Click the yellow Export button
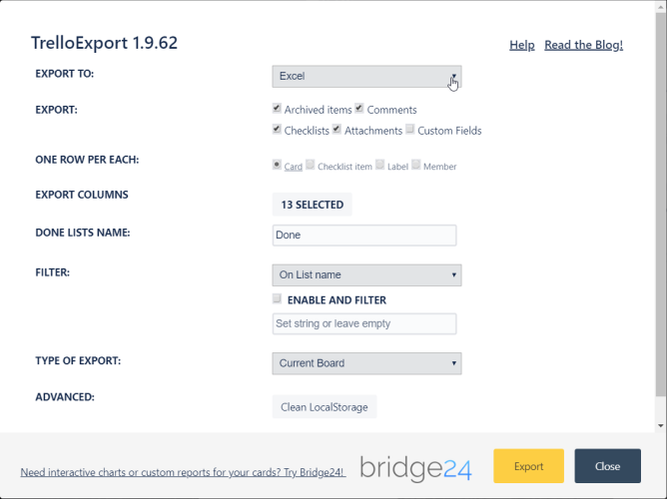 click(528, 466)
